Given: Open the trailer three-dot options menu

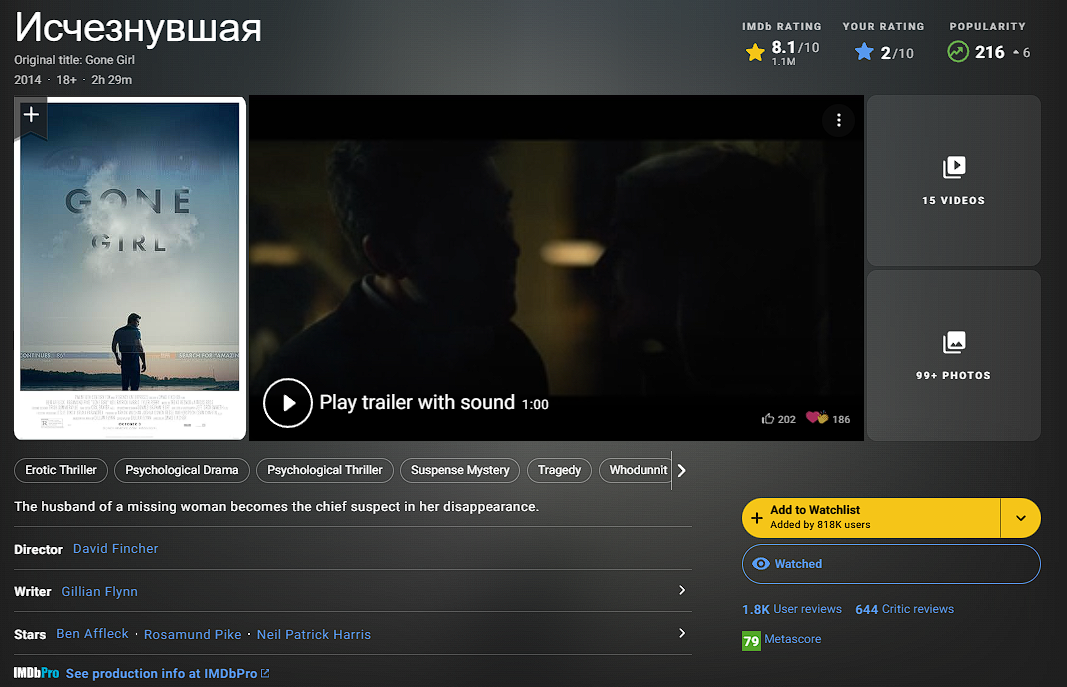Looking at the screenshot, I should (838, 120).
